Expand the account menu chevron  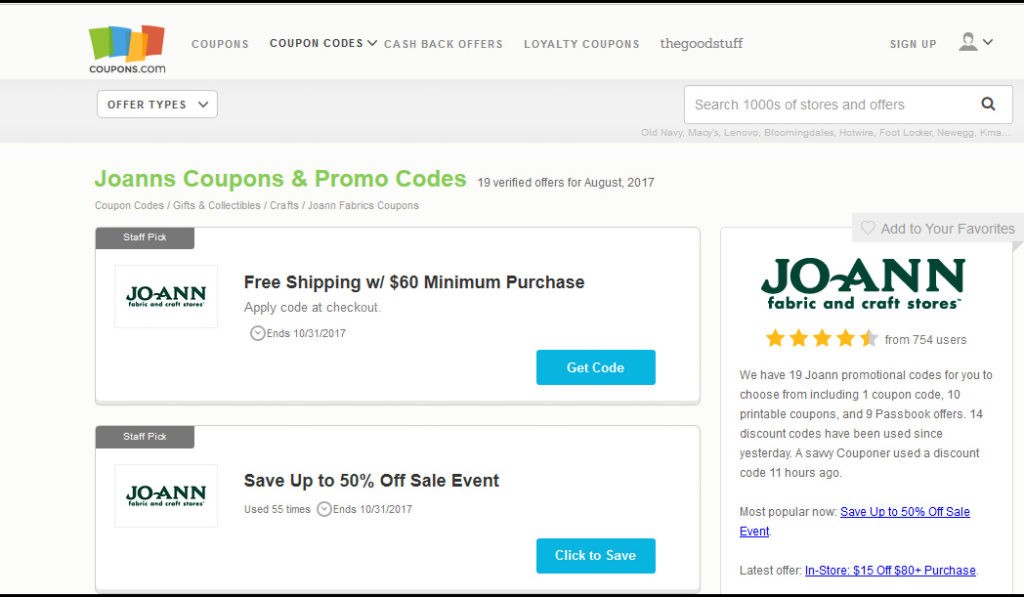pos(988,42)
